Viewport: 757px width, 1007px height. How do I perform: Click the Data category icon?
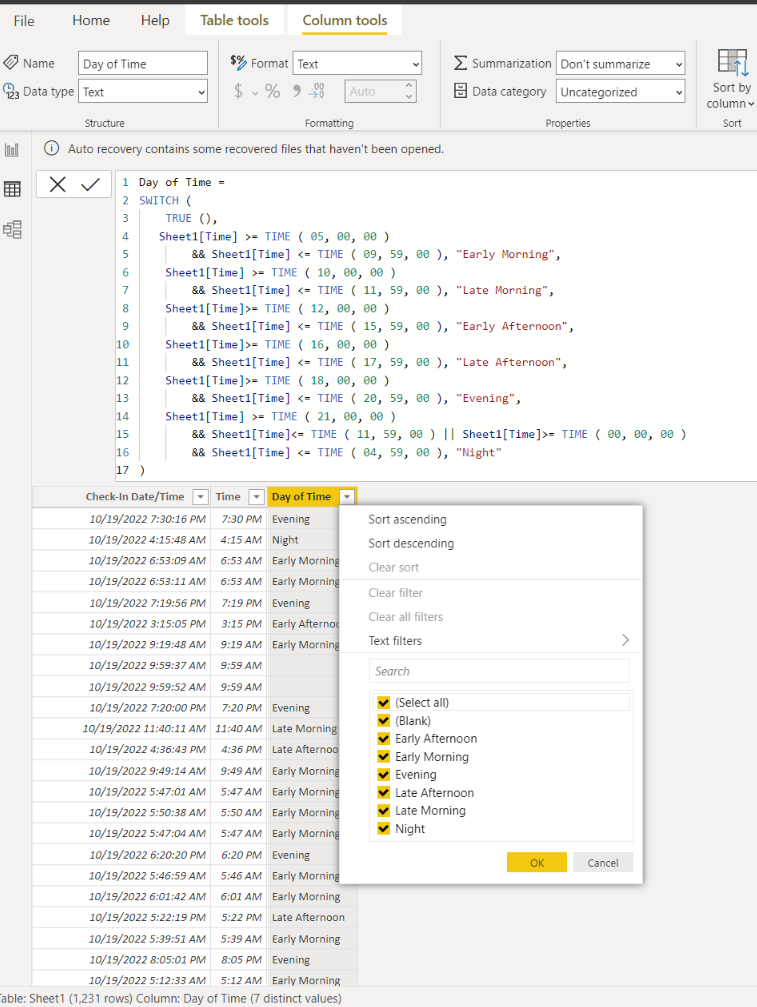tap(460, 91)
